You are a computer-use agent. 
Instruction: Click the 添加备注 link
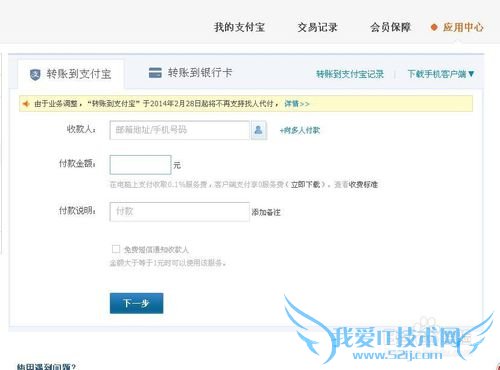(266, 212)
